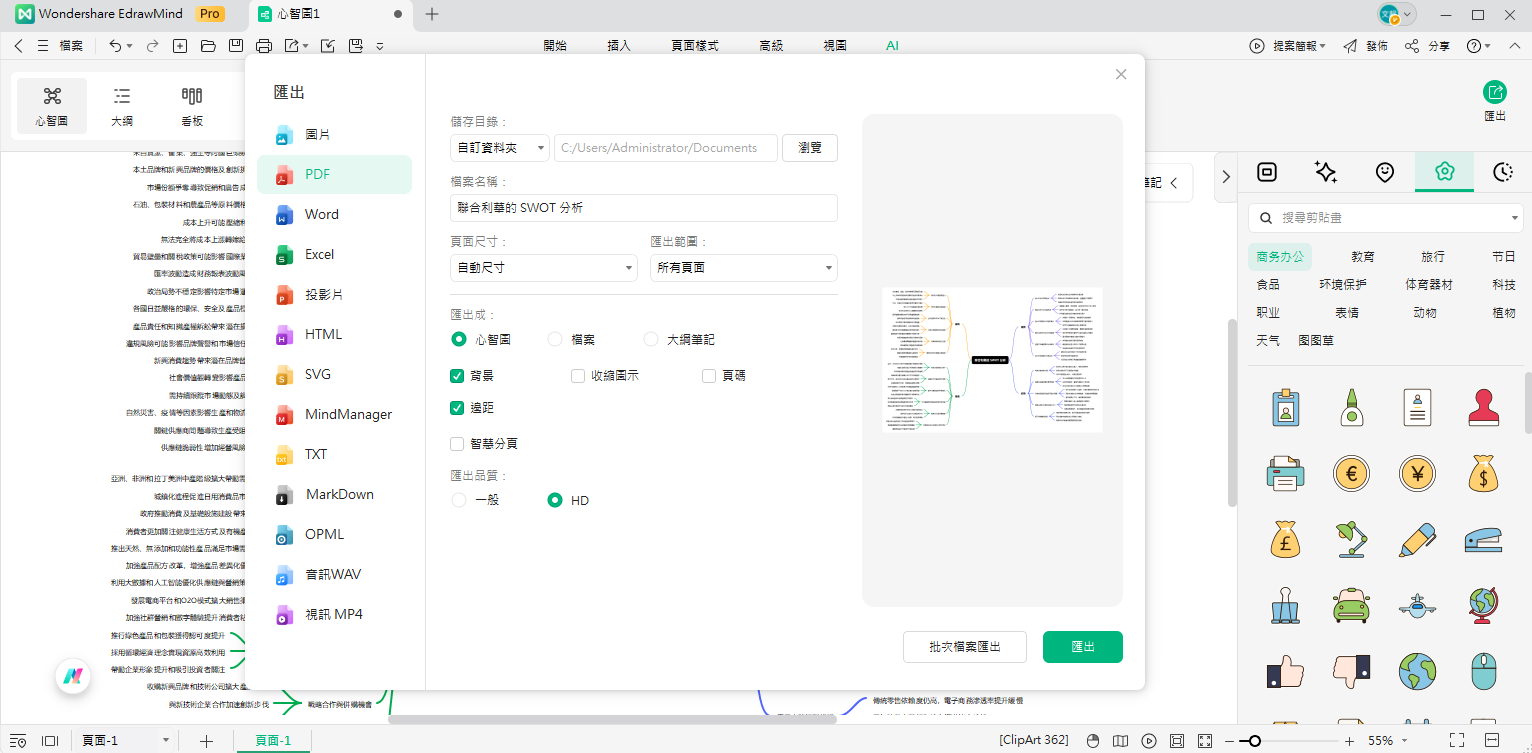The height and width of the screenshot is (753, 1532).
Task: Open the 匯出範圍 dropdown showing 所有頁面
Action: click(743, 267)
